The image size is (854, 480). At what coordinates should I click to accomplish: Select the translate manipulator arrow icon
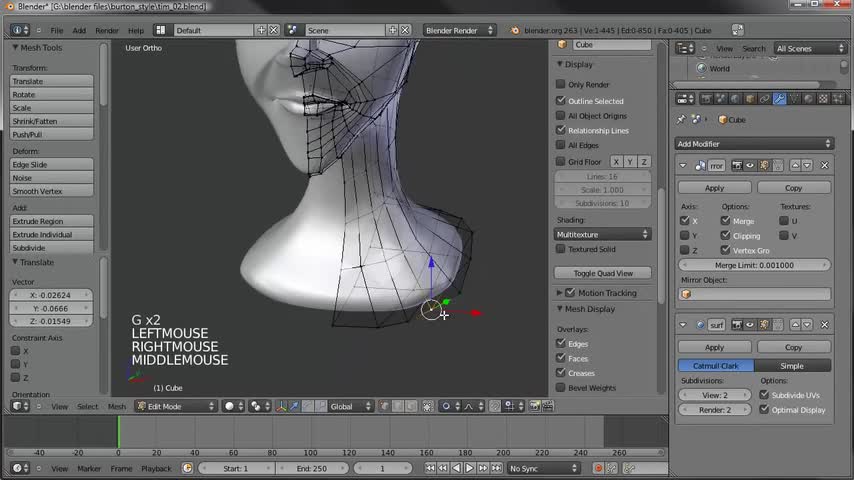click(294, 406)
